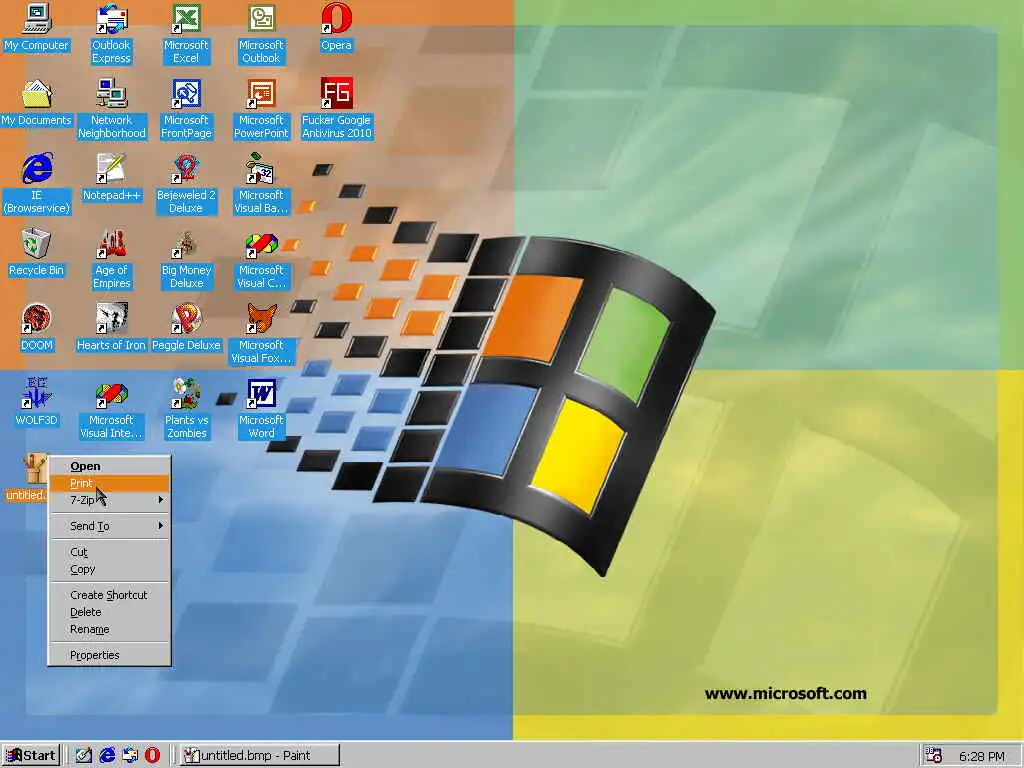Choose Cut in the context menu
The height and width of the screenshot is (768, 1024).
[x=110, y=552]
